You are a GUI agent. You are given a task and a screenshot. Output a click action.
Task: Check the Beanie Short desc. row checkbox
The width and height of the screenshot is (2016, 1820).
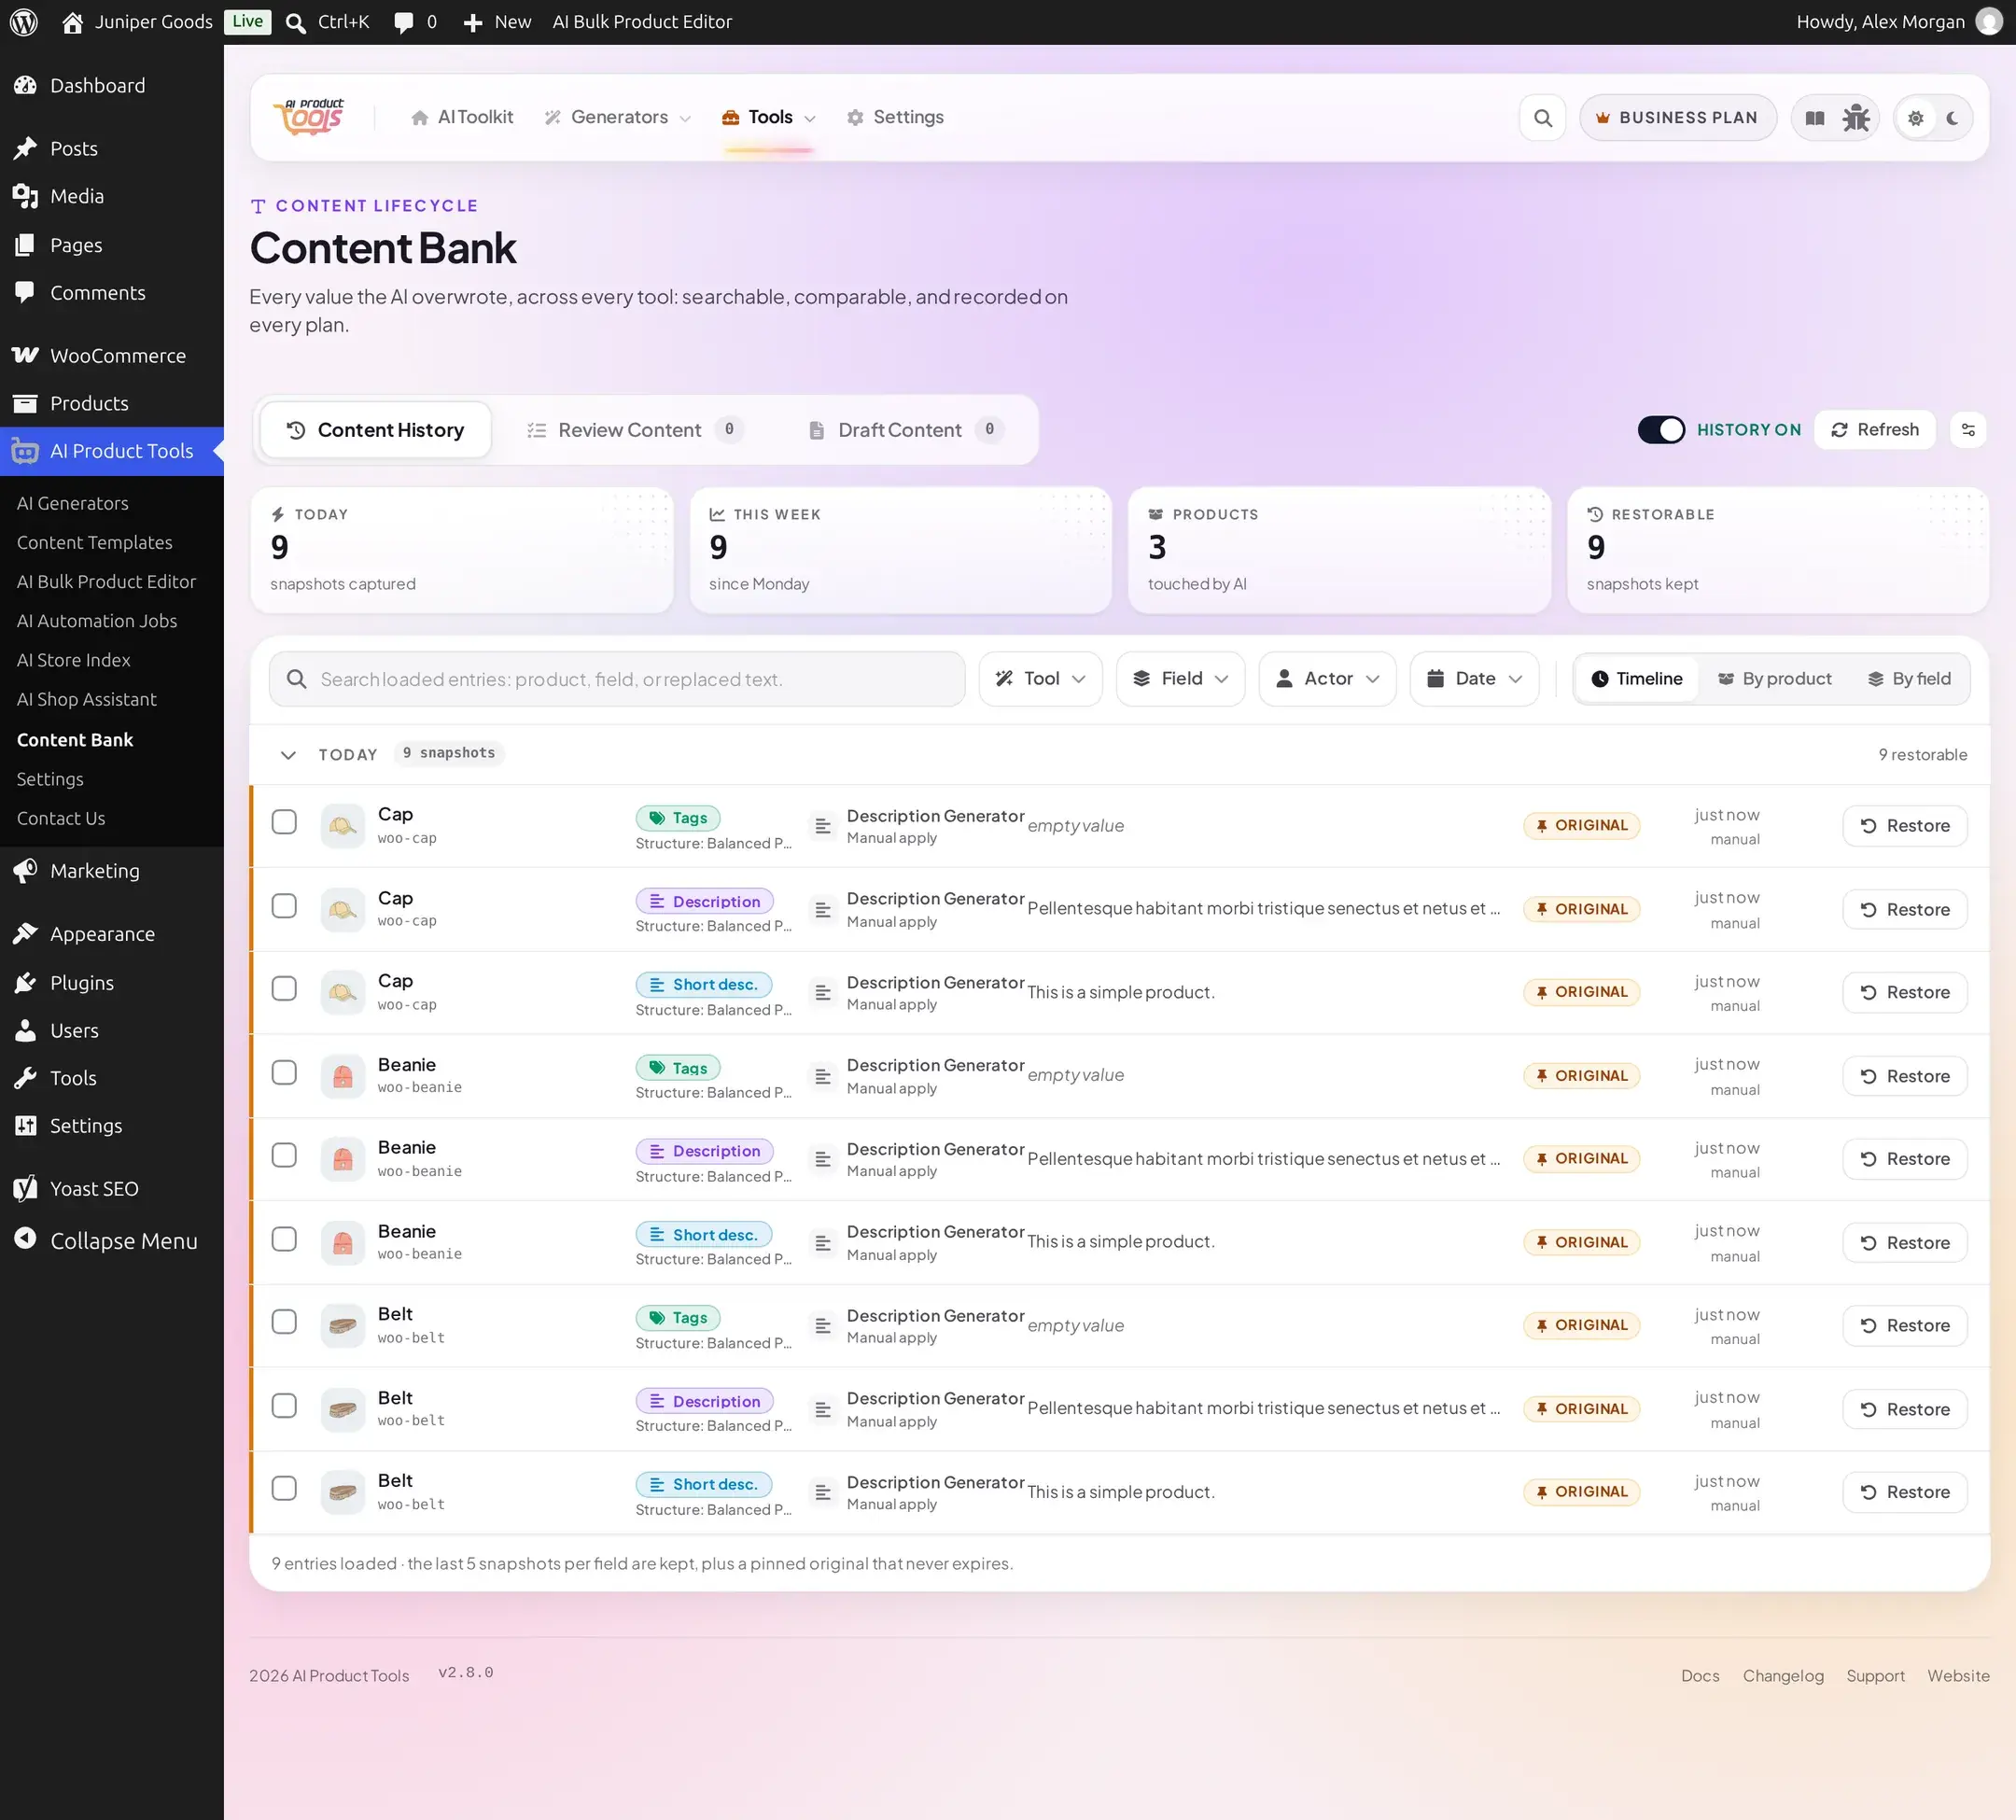[284, 1239]
